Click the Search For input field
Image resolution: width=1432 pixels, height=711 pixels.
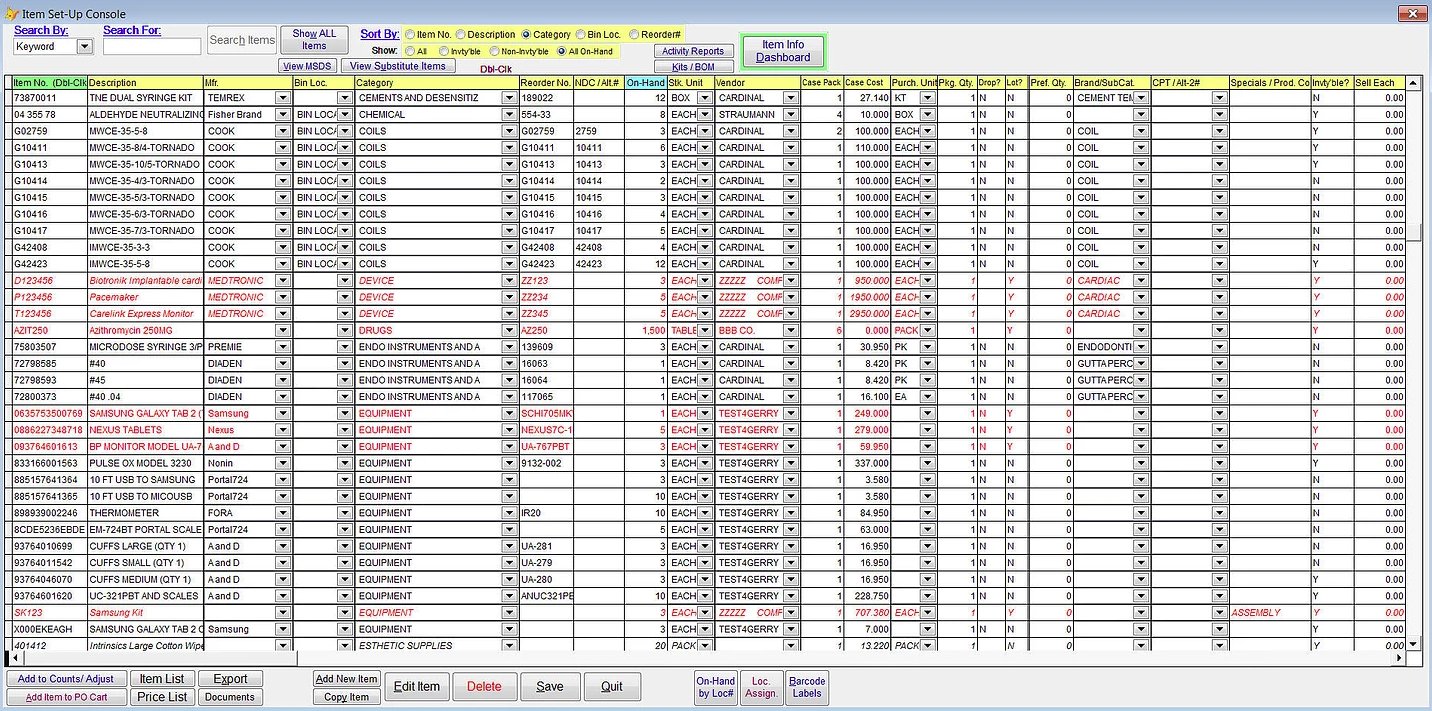pyautogui.click(x=152, y=46)
